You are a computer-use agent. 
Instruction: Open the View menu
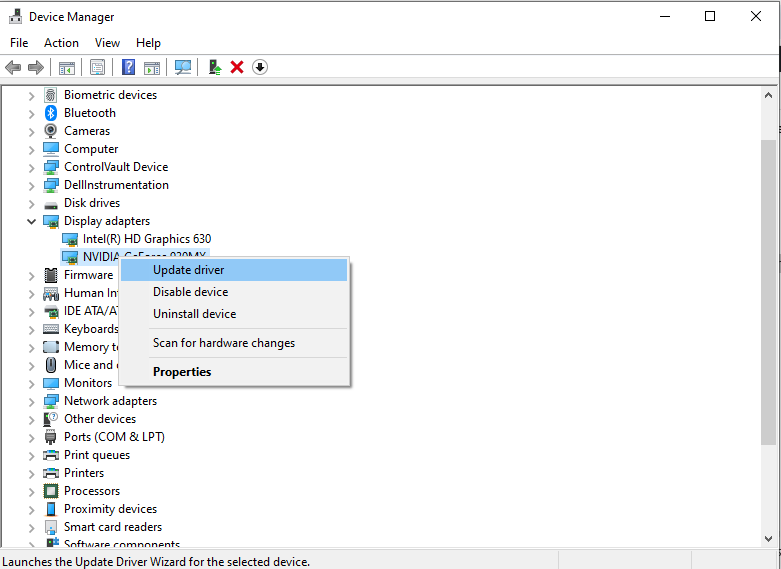[107, 43]
